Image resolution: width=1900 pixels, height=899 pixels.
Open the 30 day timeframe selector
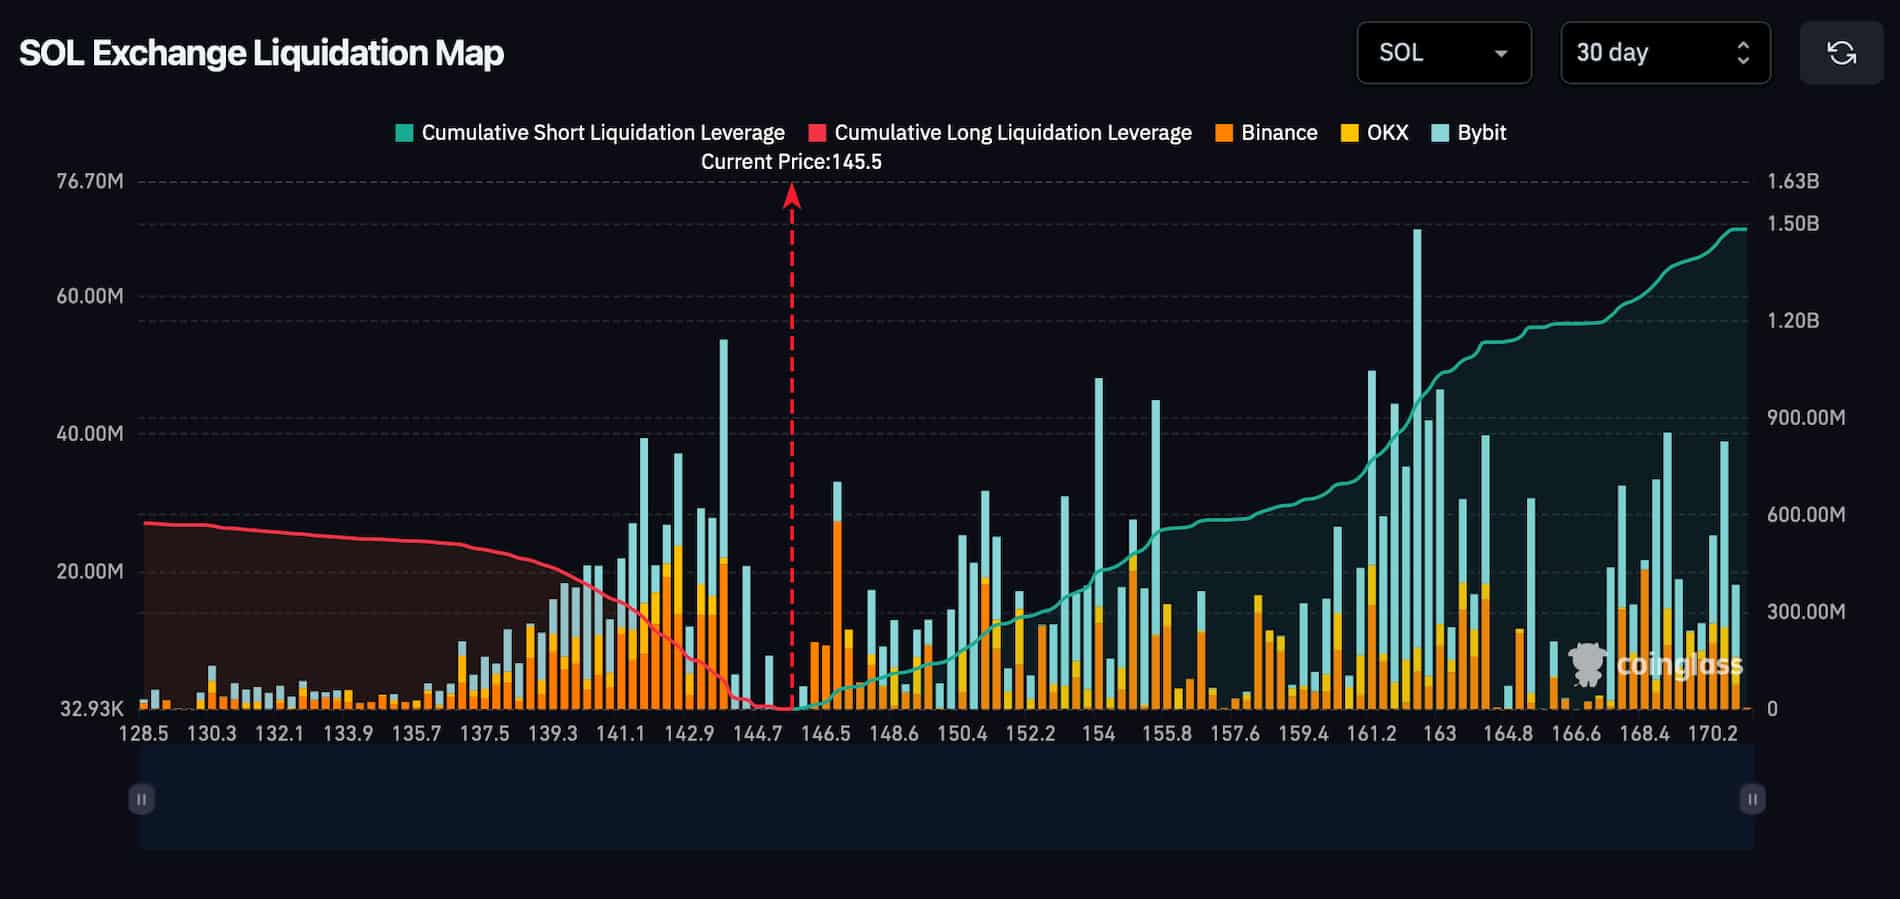tap(1650, 53)
